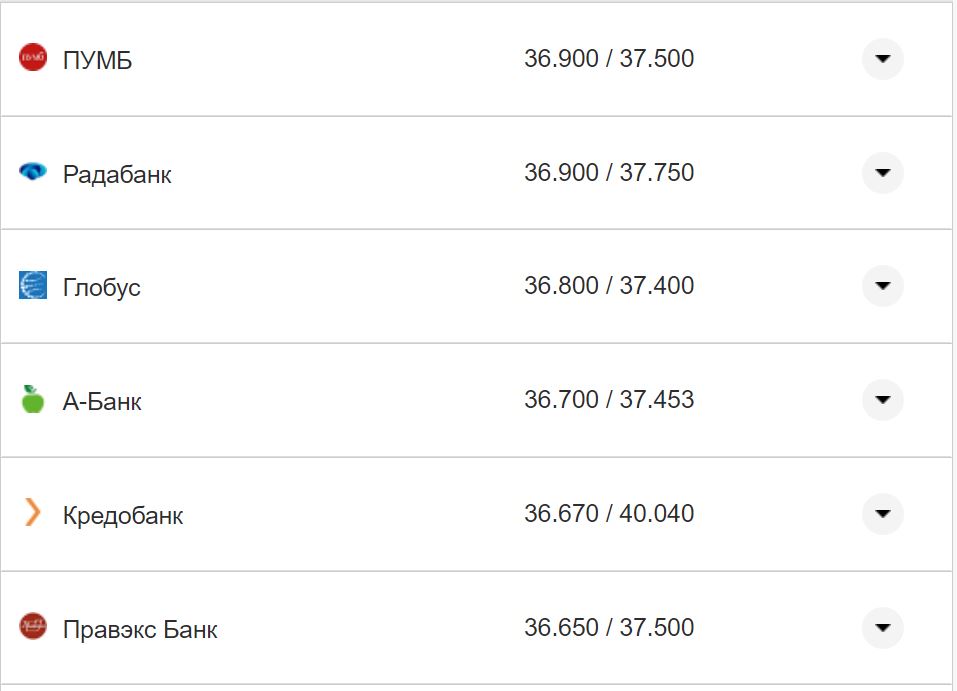The width and height of the screenshot is (957, 691).
Task: Click the А-Банк green apple icon
Action: pos(33,400)
